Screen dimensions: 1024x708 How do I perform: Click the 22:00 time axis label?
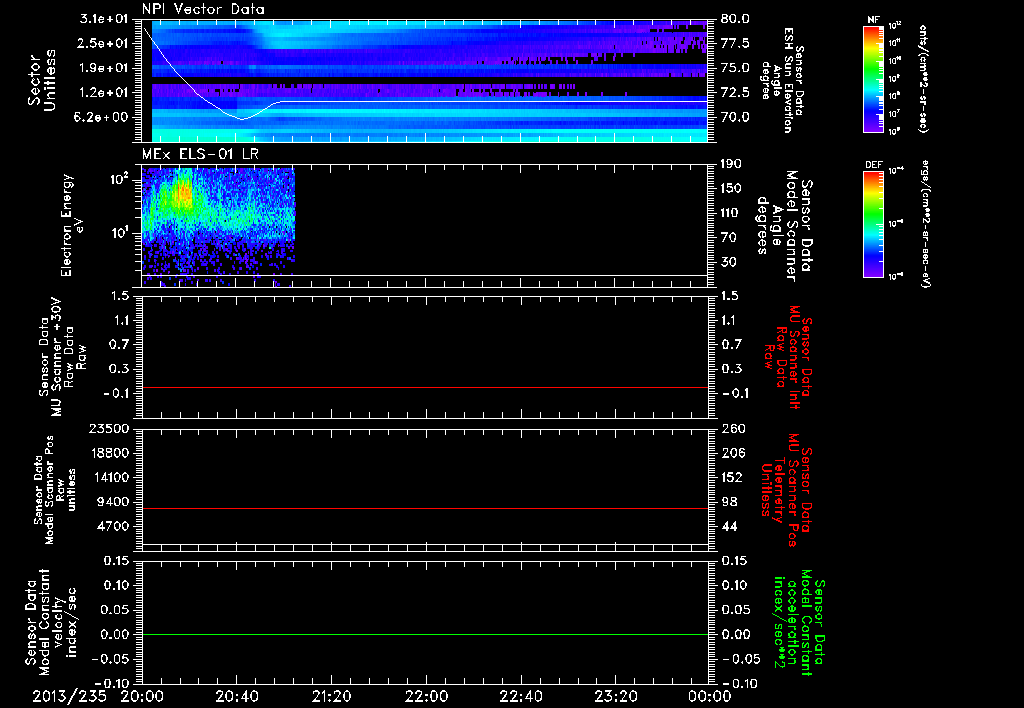(x=427, y=695)
